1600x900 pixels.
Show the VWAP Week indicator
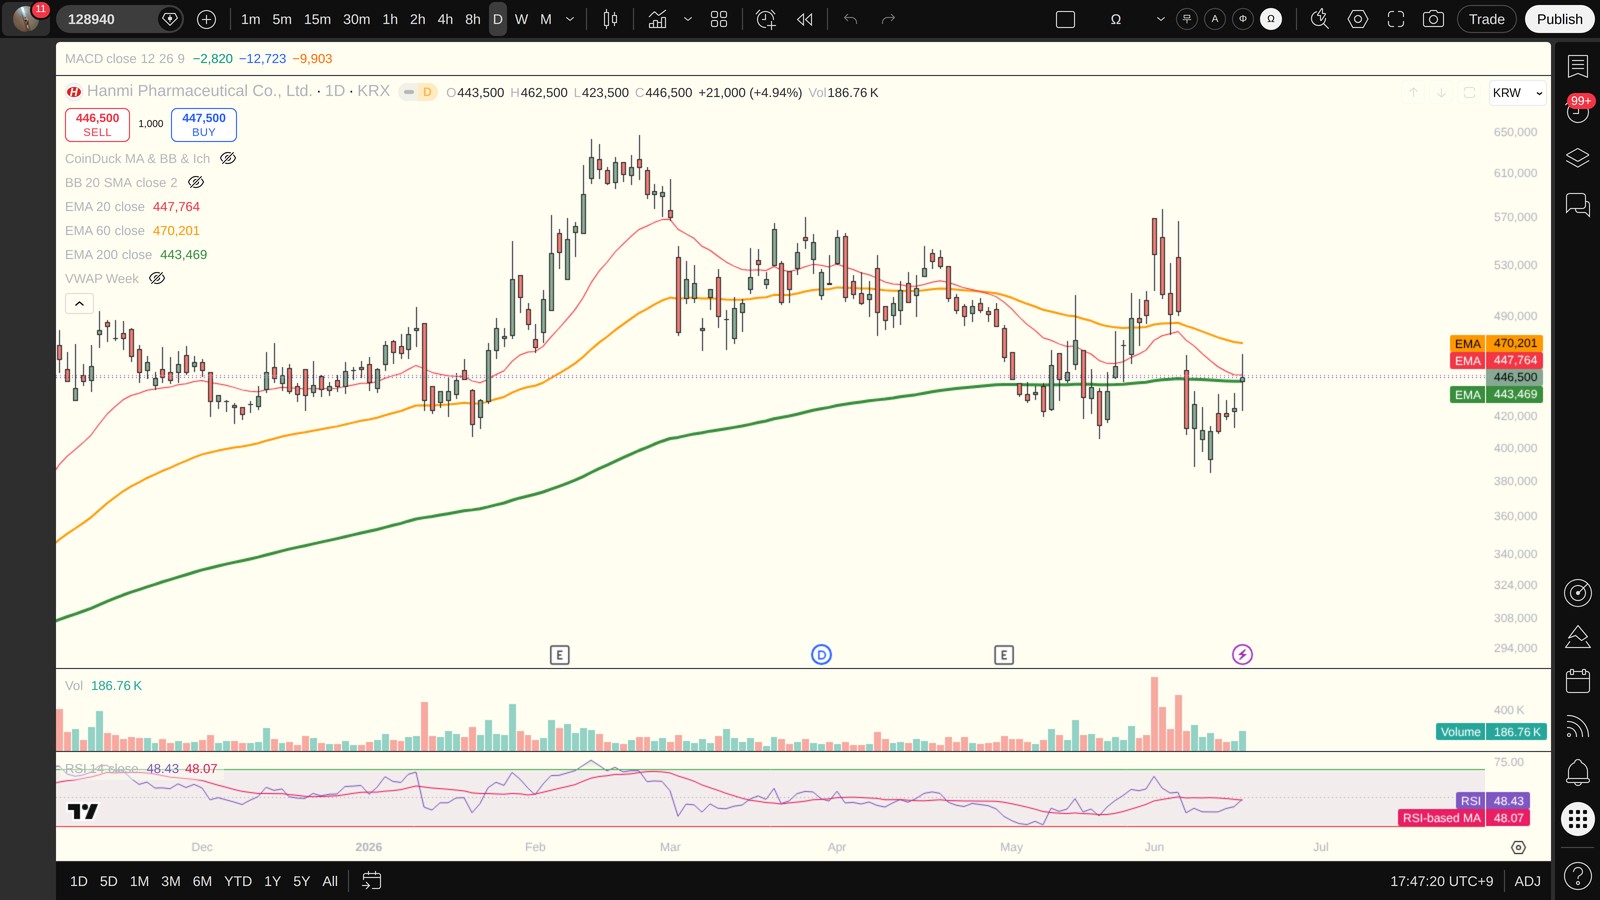pos(157,278)
